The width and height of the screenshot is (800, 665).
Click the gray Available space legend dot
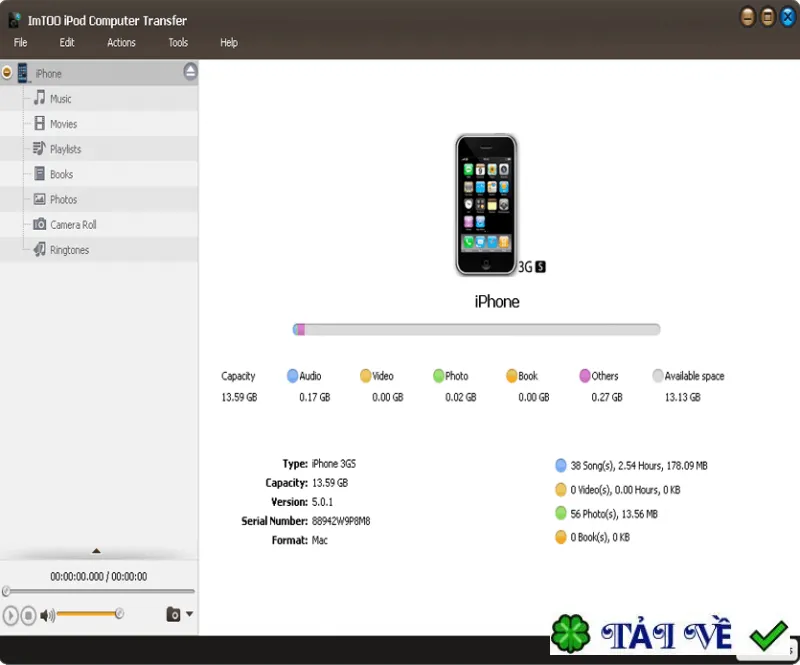pyautogui.click(x=658, y=376)
